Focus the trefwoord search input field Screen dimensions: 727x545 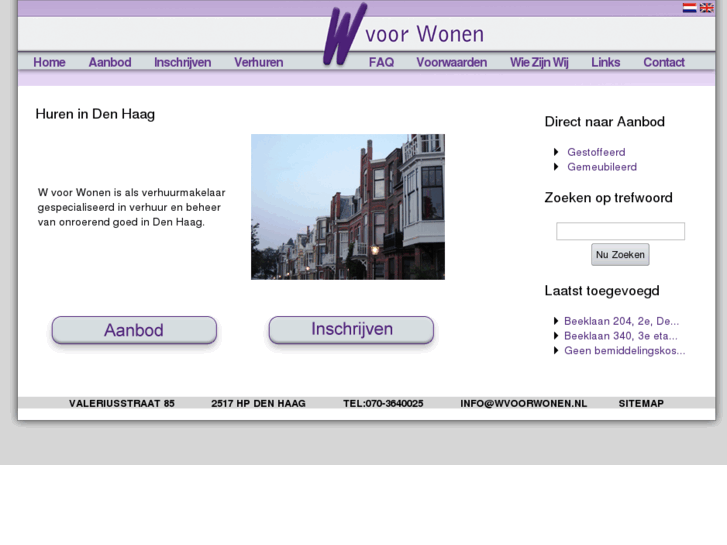(620, 231)
